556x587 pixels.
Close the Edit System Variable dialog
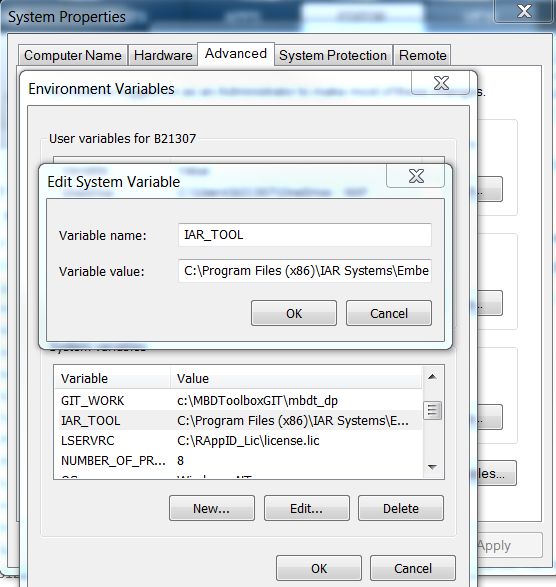point(416,176)
